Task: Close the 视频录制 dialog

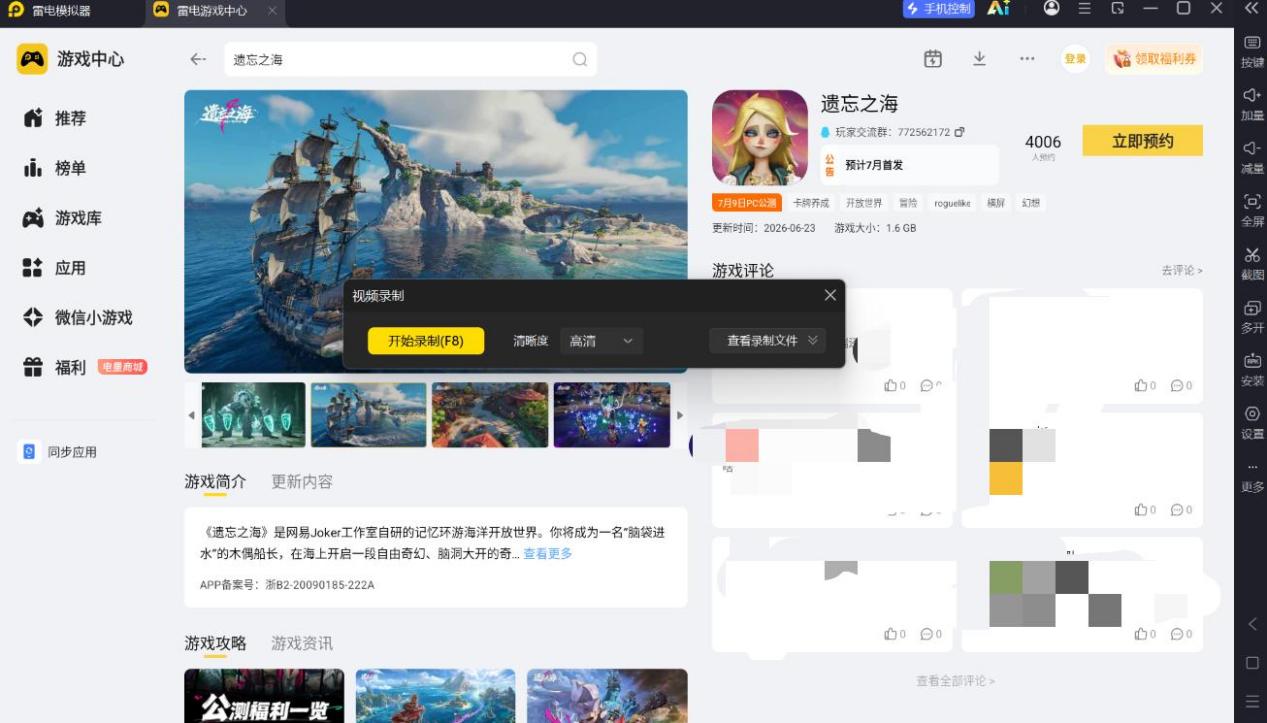Action: click(x=830, y=295)
